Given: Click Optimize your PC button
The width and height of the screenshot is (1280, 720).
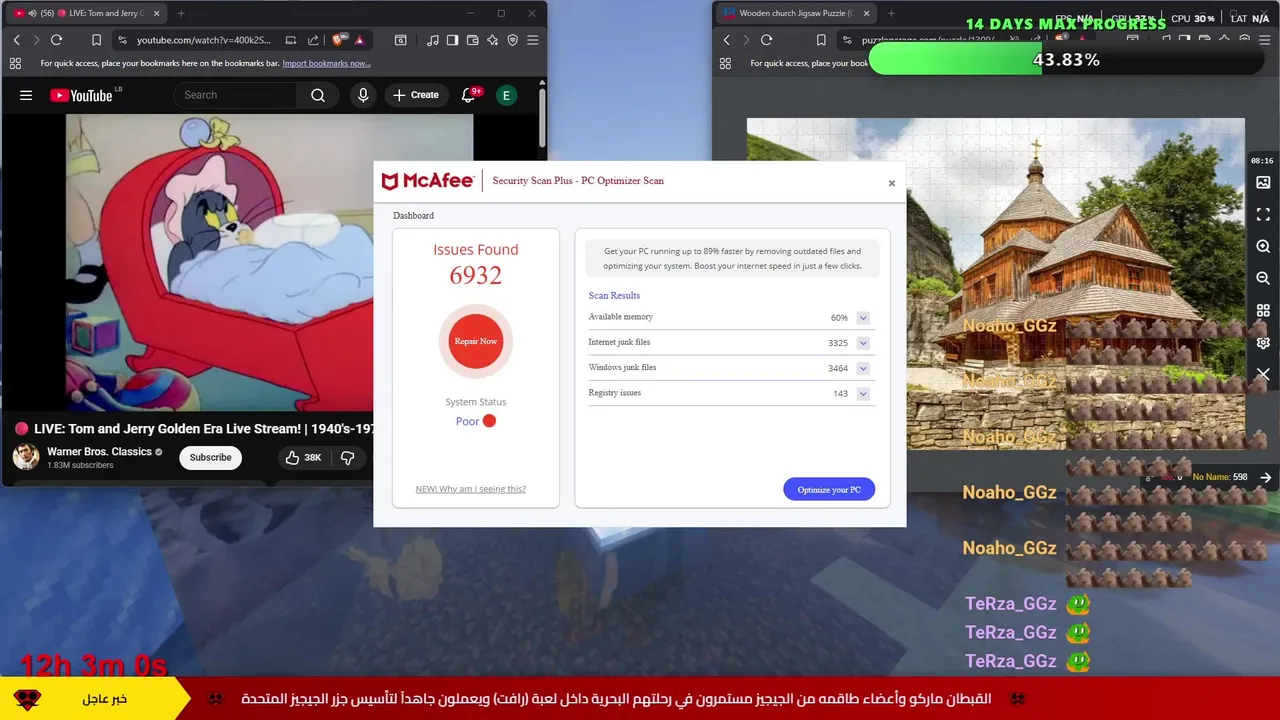Looking at the screenshot, I should coord(829,490).
